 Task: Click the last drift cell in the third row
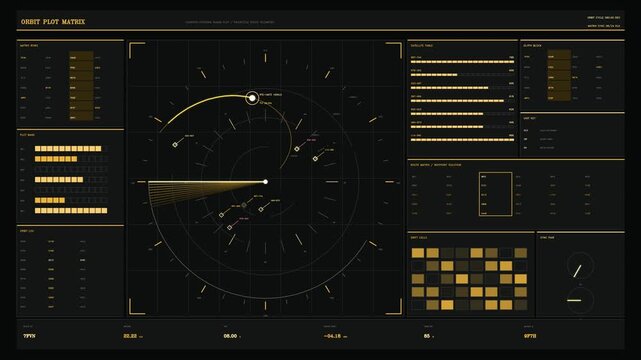coord(520,279)
